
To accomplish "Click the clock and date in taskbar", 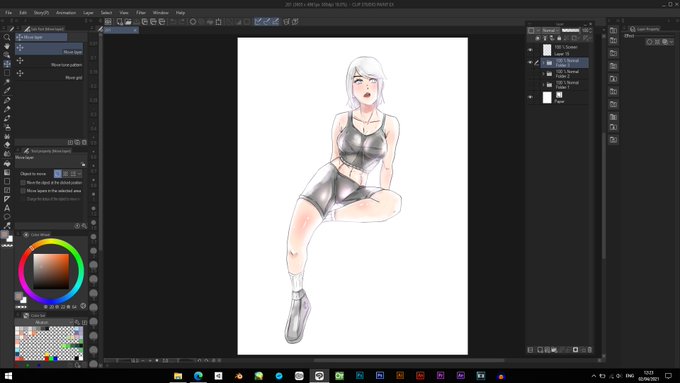I will (648, 376).
